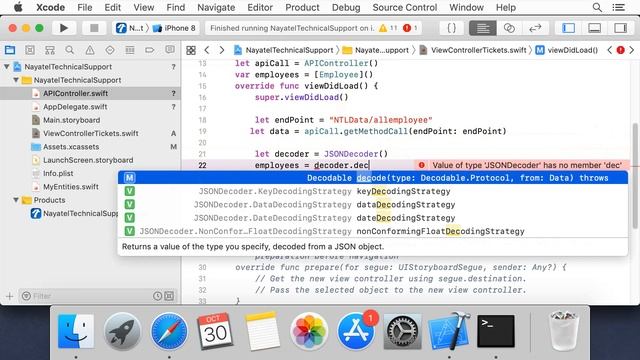The image size is (640, 360).
Task: Choose nonConformingFloatDecodingStrategy completion
Action: pos(373,231)
